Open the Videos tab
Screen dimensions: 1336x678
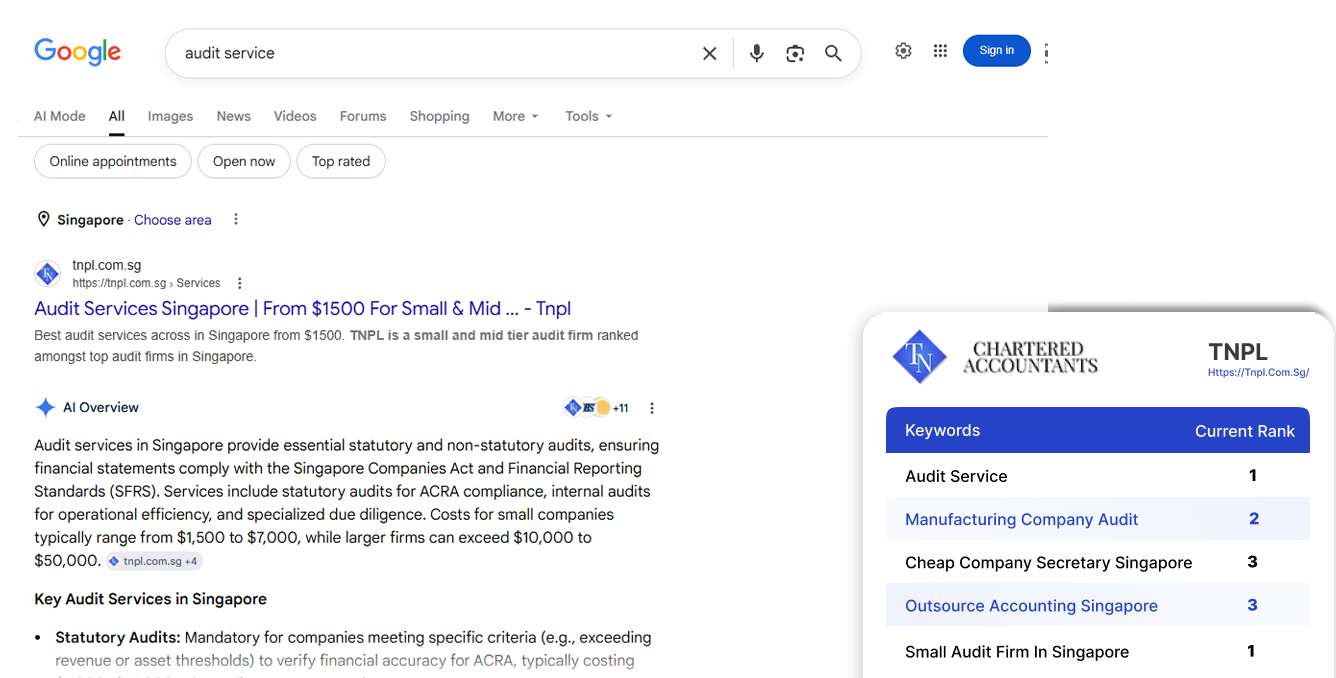[295, 116]
